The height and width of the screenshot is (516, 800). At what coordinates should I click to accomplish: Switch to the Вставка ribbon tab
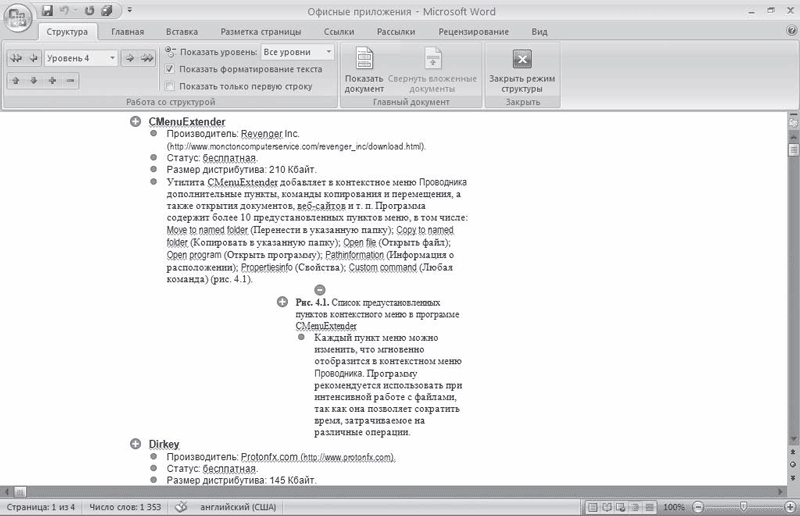click(x=182, y=32)
